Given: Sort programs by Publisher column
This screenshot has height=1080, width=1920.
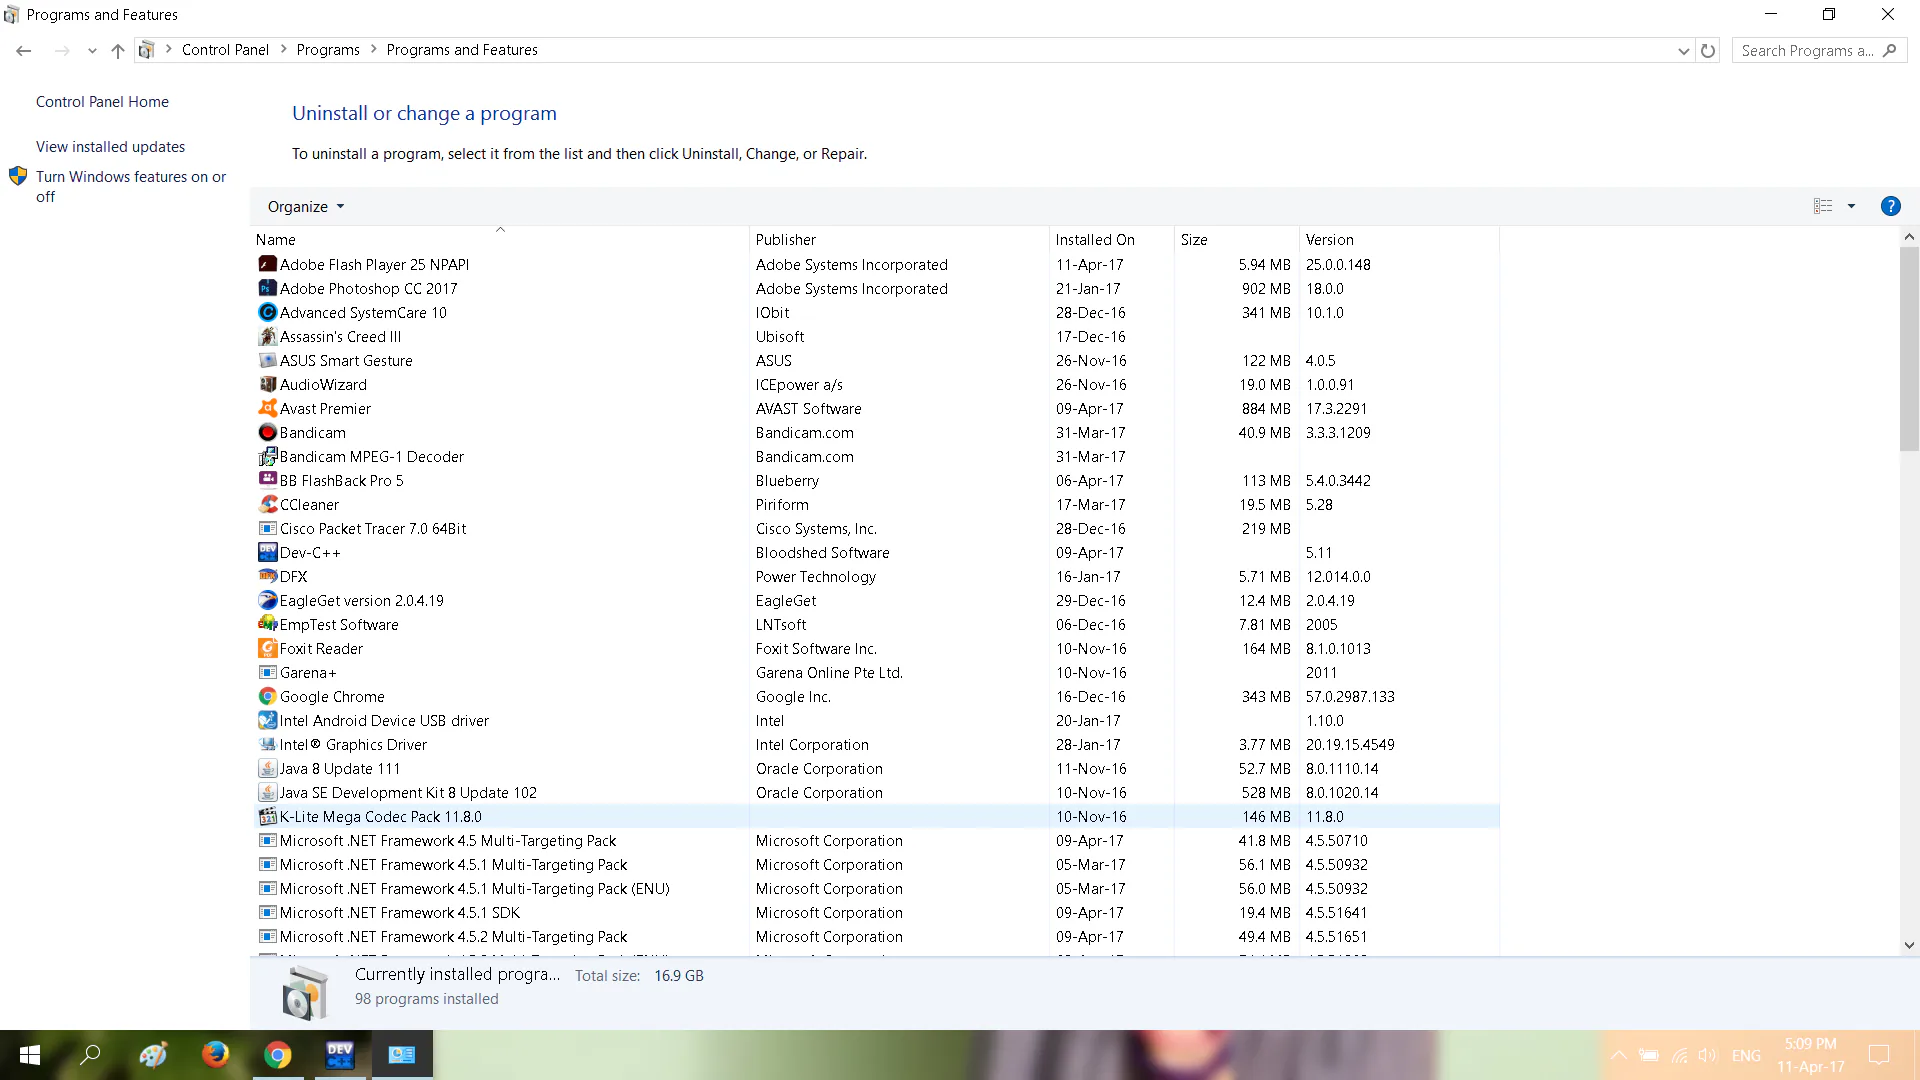Looking at the screenshot, I should pos(899,239).
